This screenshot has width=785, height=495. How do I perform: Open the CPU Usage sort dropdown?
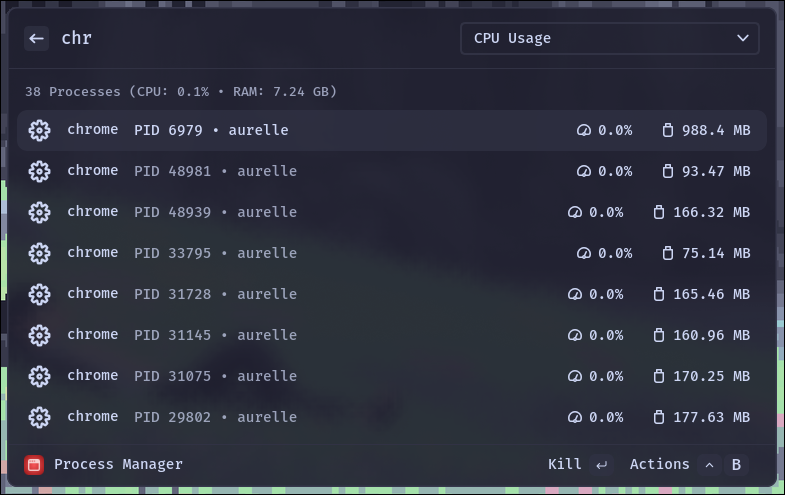[609, 39]
